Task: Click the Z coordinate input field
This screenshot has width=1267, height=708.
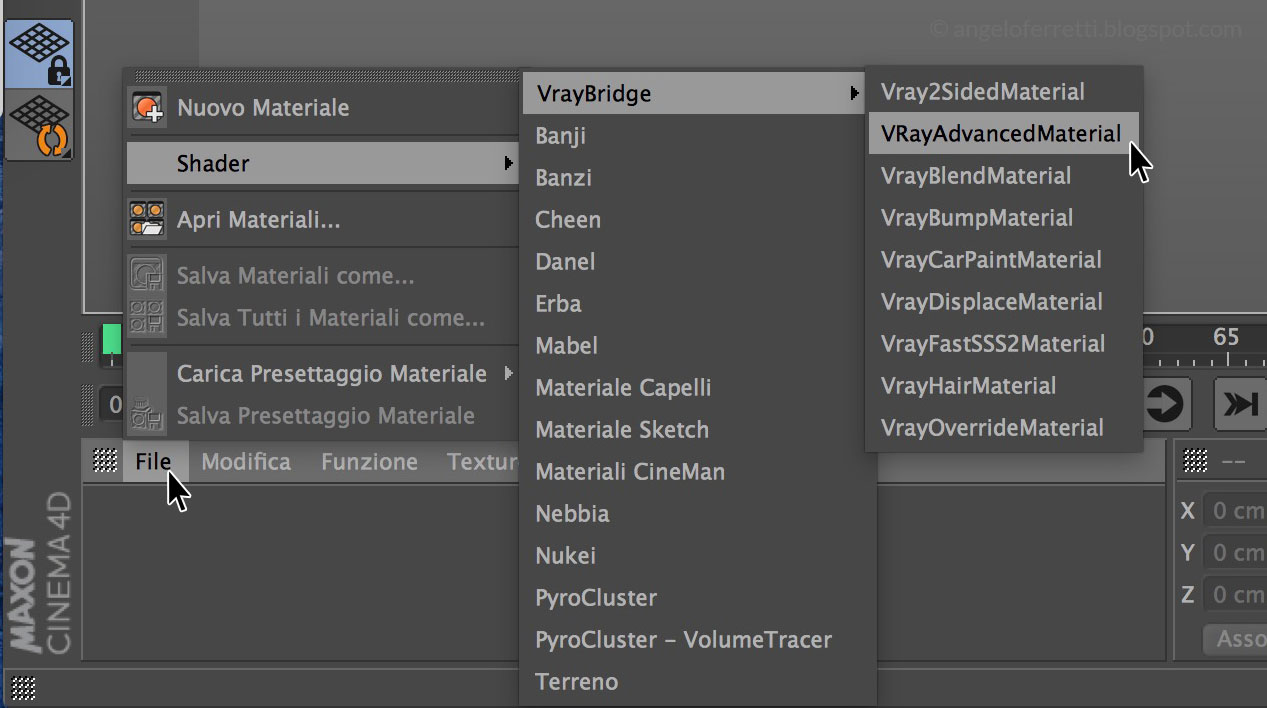Action: pyautogui.click(x=1235, y=595)
